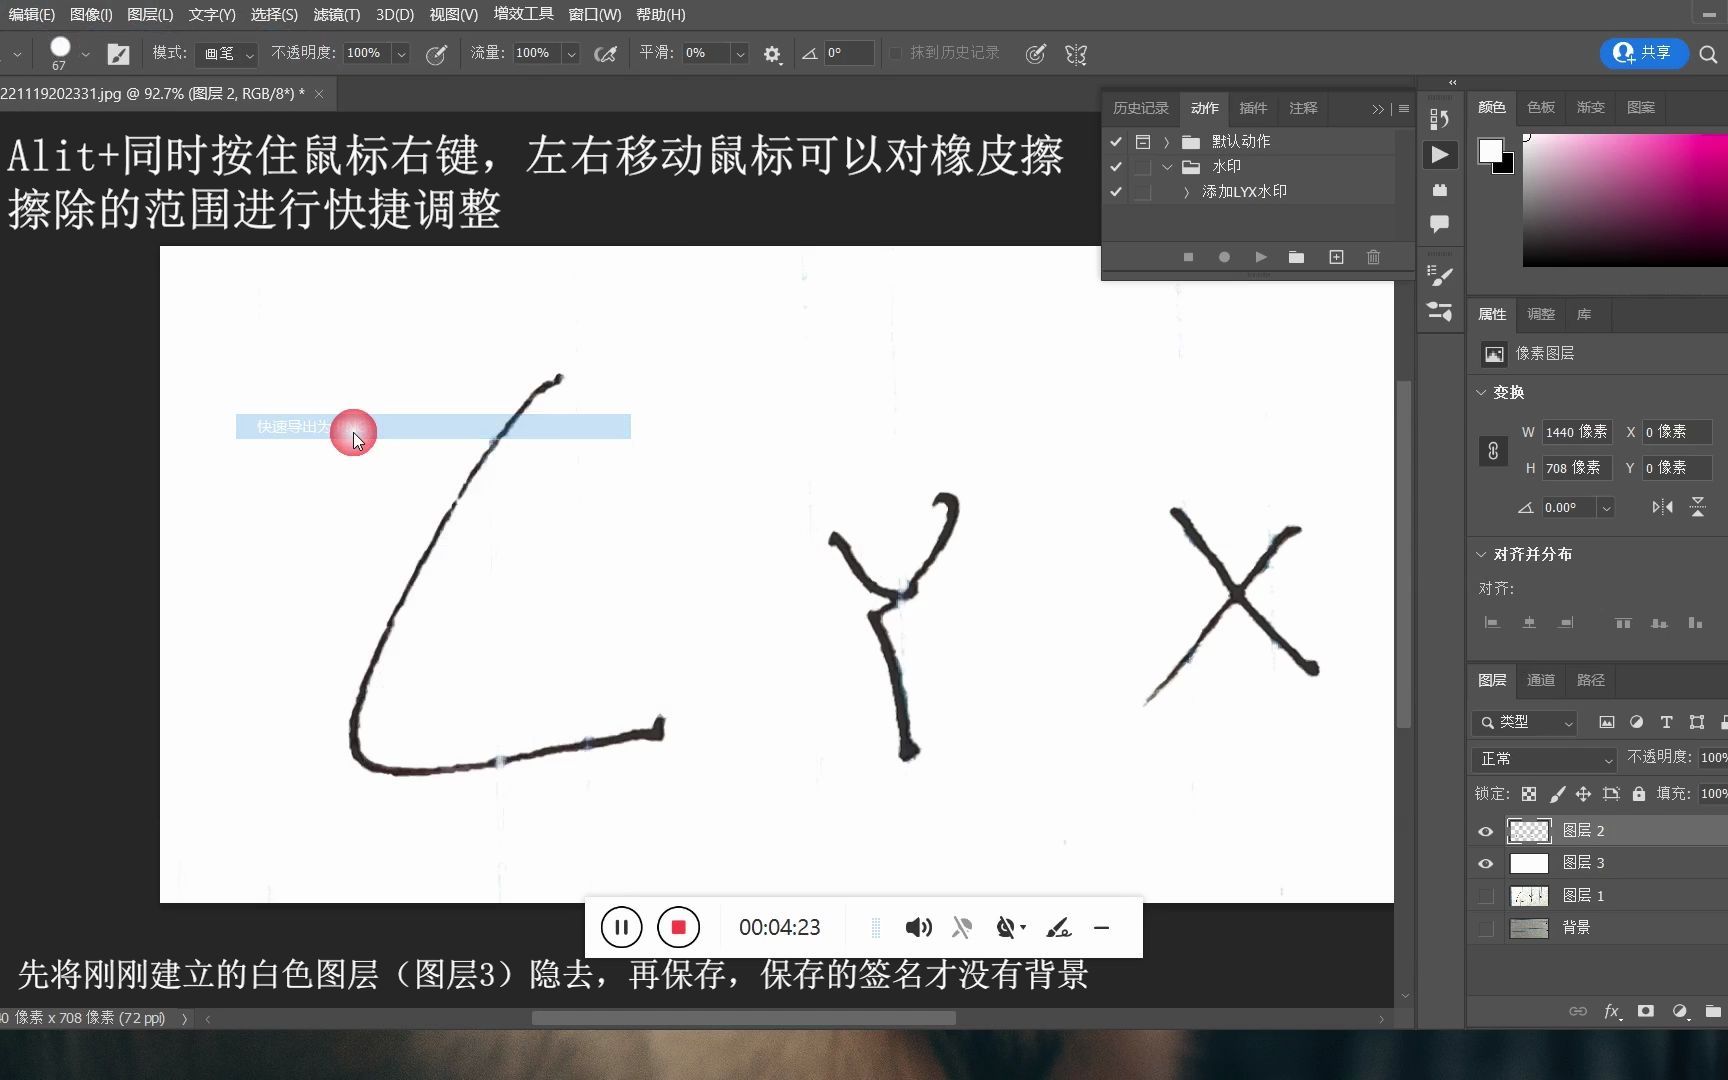Open the search magnifier icon

click(x=1708, y=54)
